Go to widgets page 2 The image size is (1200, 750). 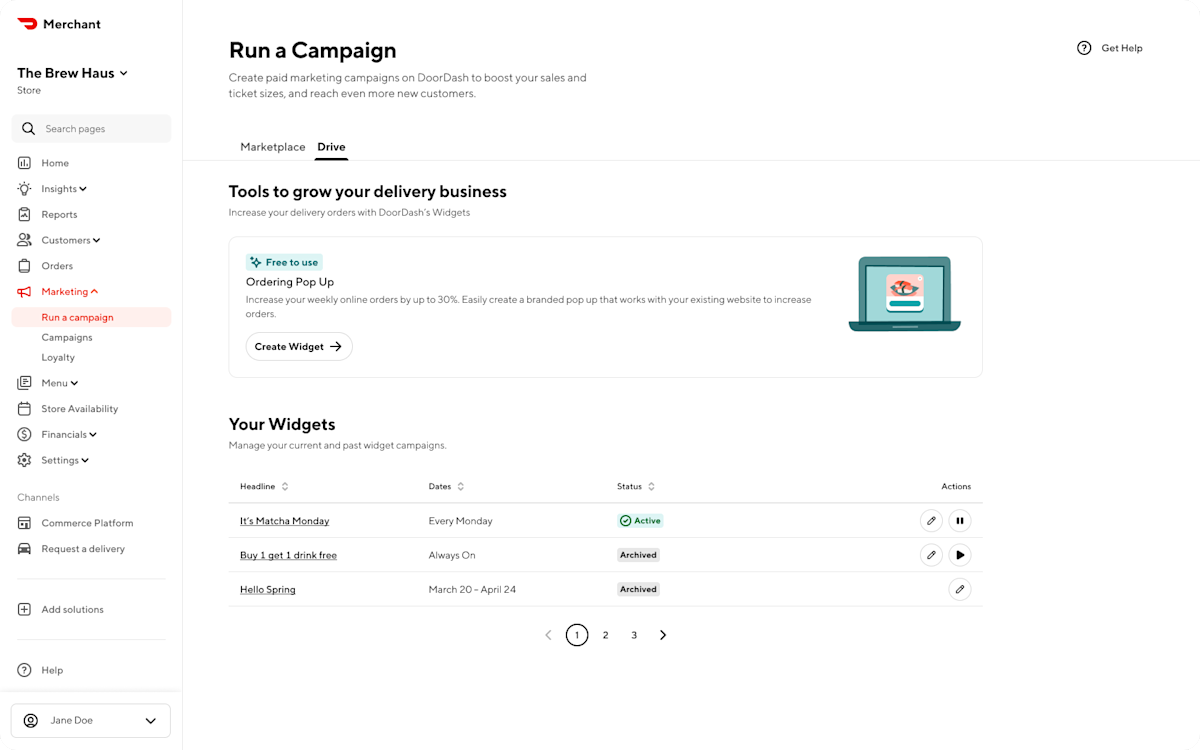[605, 635]
